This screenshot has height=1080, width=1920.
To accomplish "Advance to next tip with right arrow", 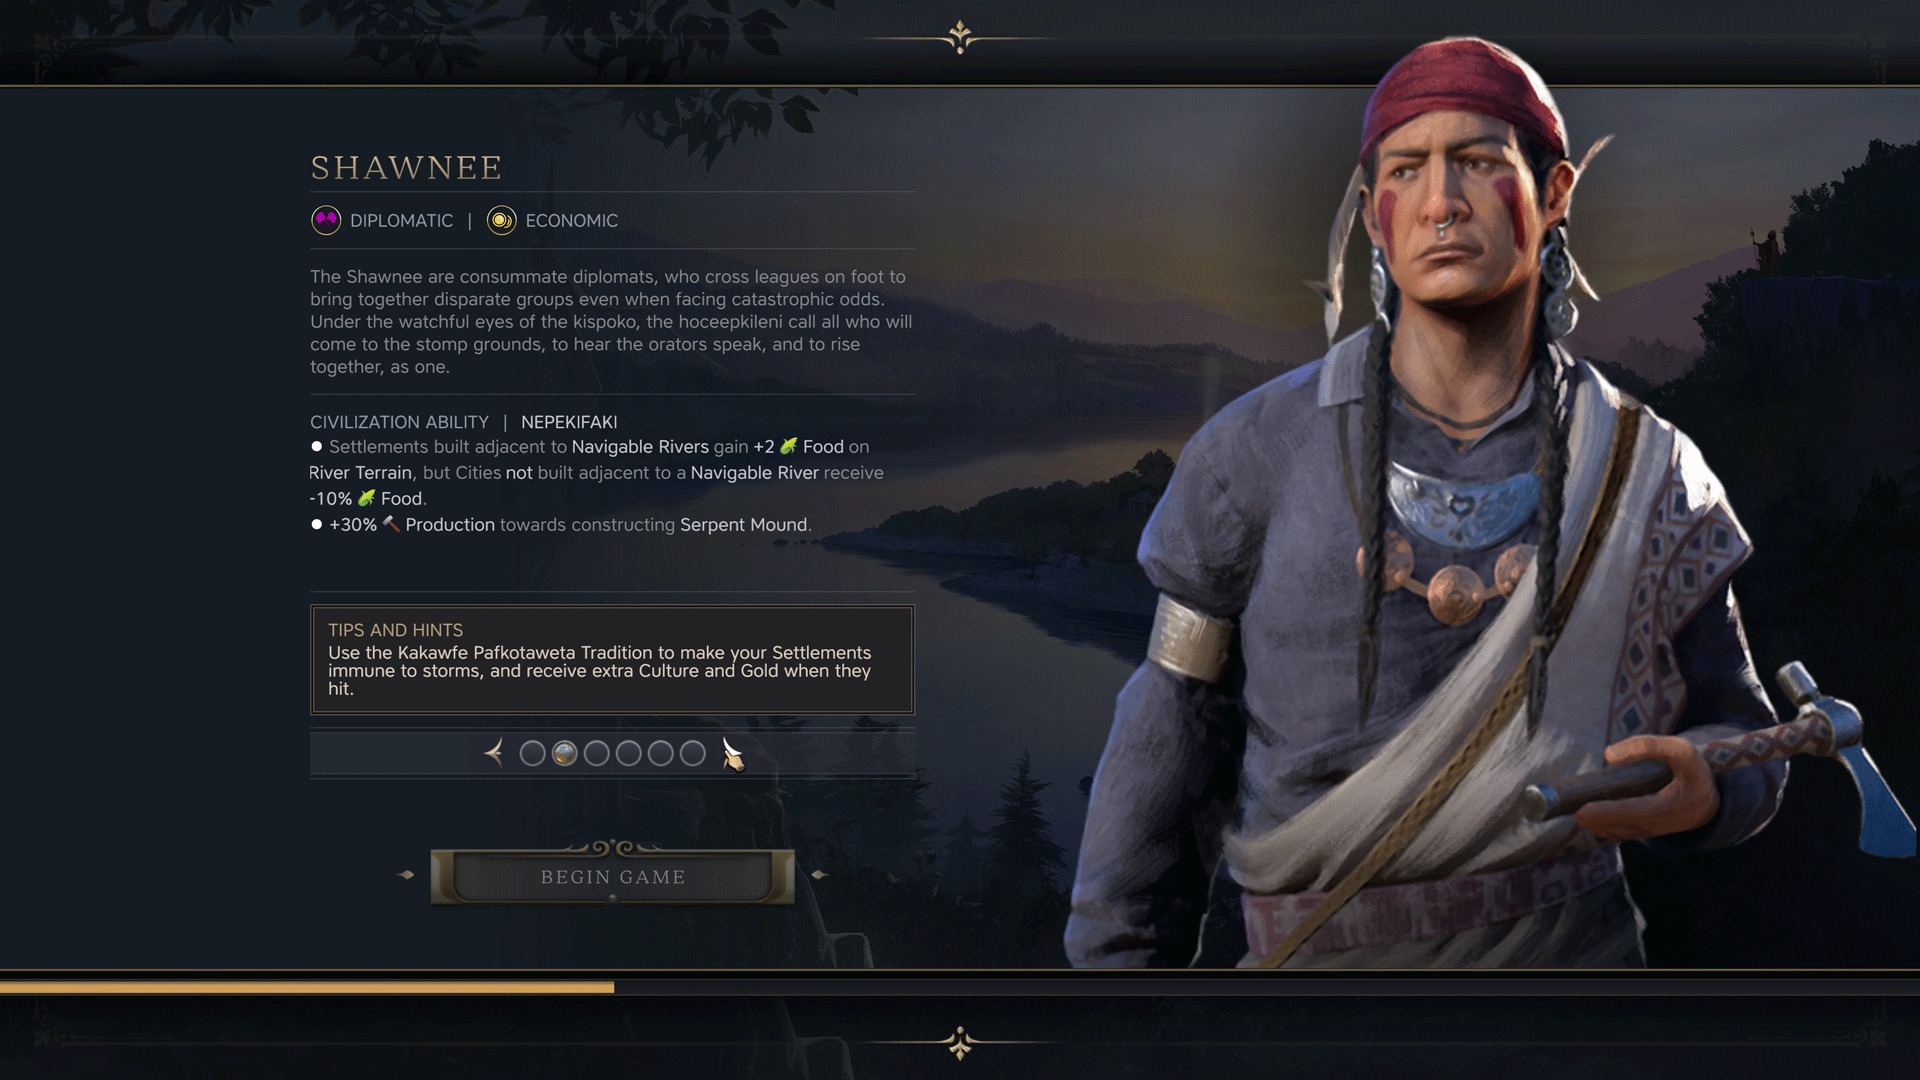I will pyautogui.click(x=733, y=755).
